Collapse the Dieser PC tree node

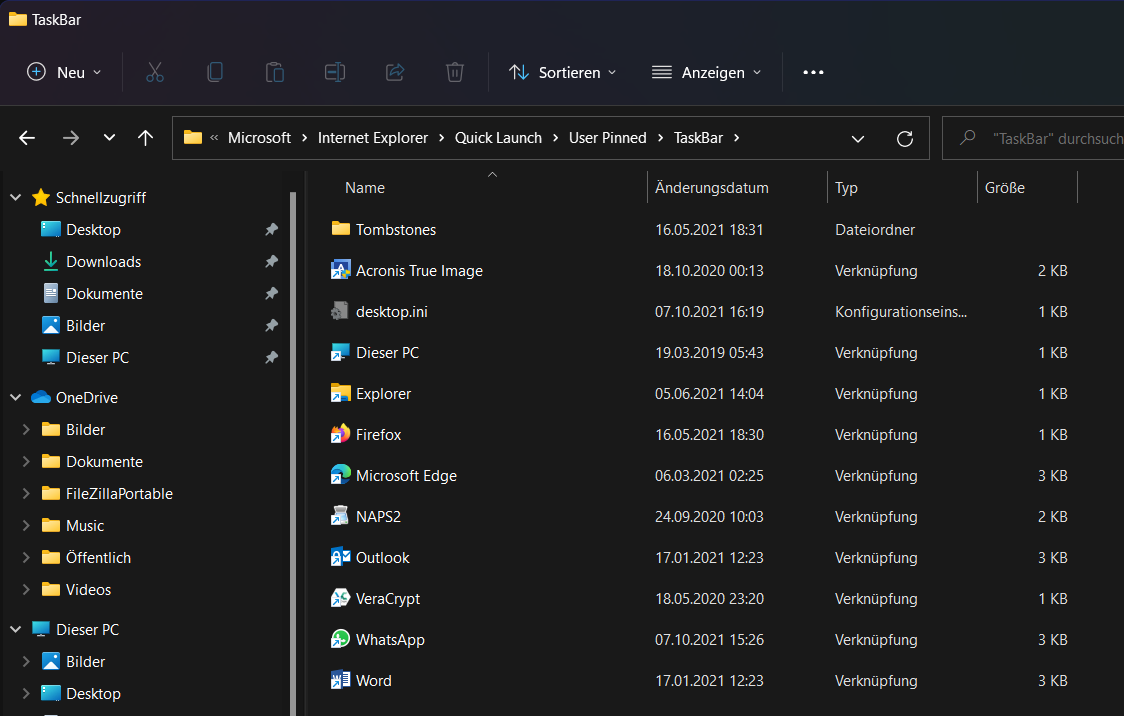(x=16, y=629)
